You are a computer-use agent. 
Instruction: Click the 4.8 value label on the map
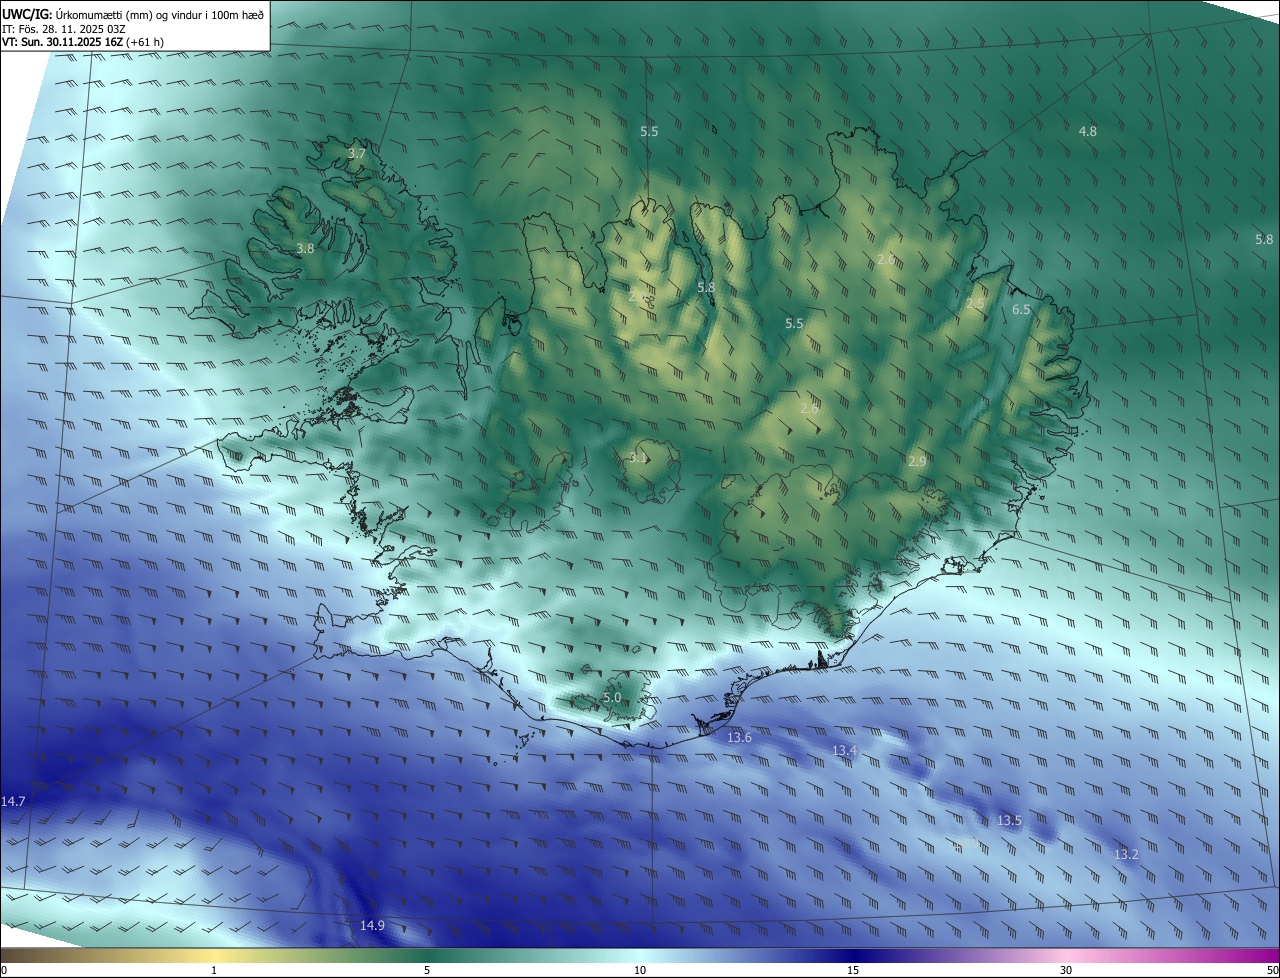click(x=1088, y=131)
